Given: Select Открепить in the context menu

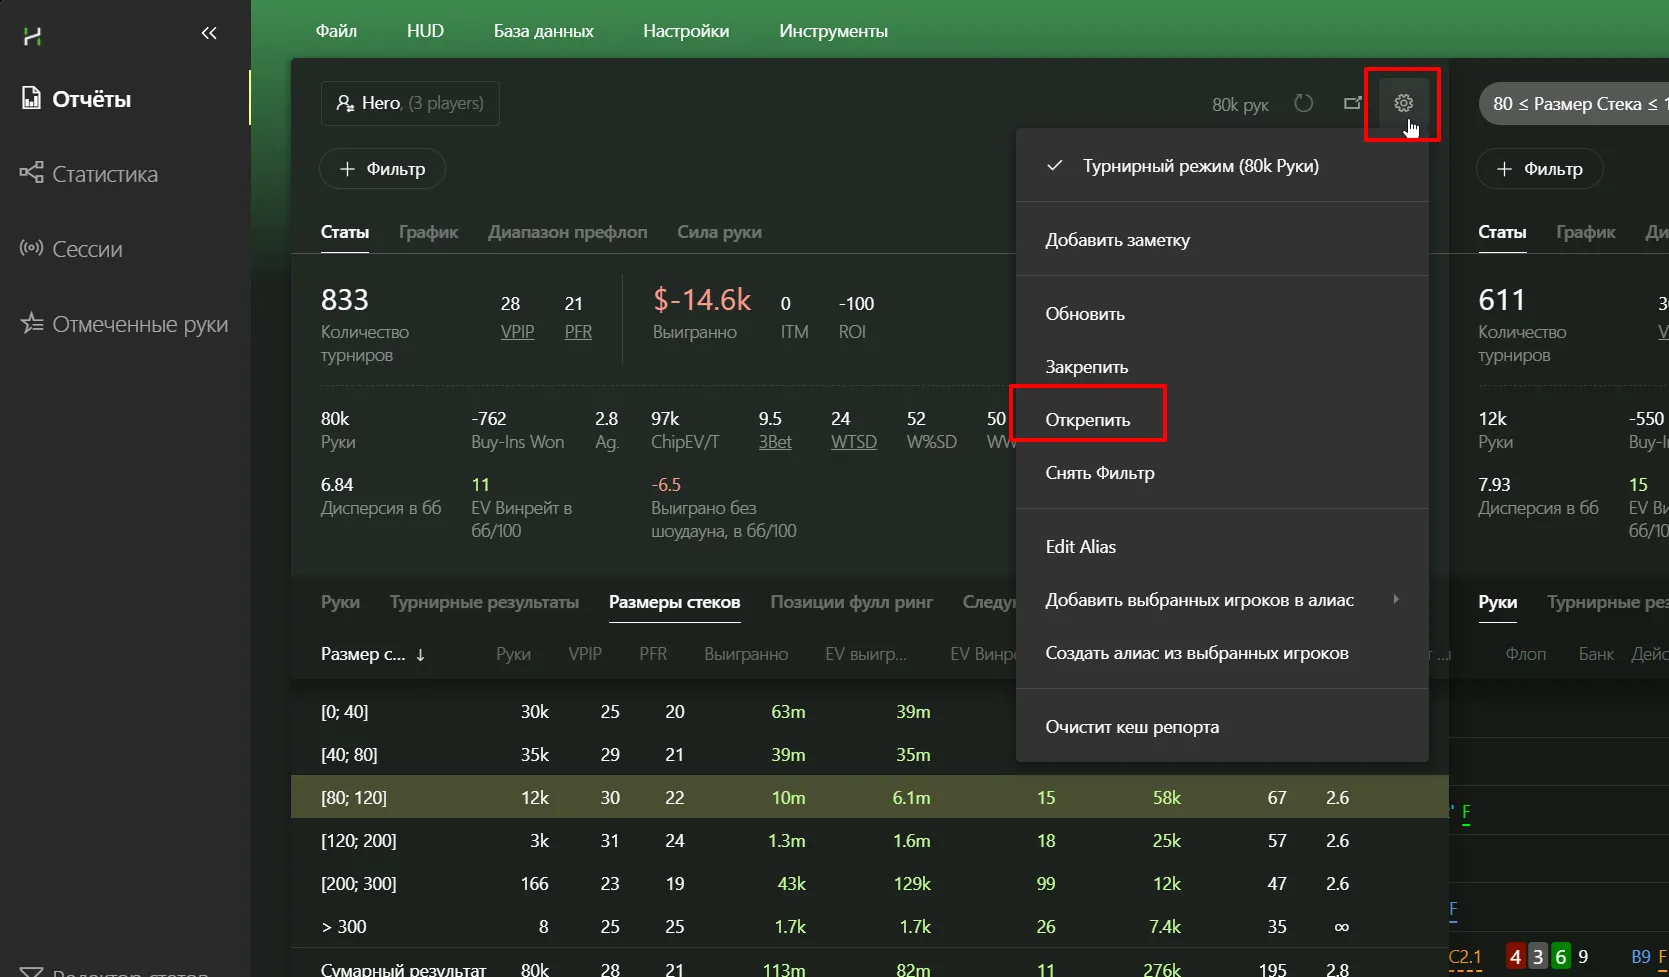Looking at the screenshot, I should (x=1088, y=420).
